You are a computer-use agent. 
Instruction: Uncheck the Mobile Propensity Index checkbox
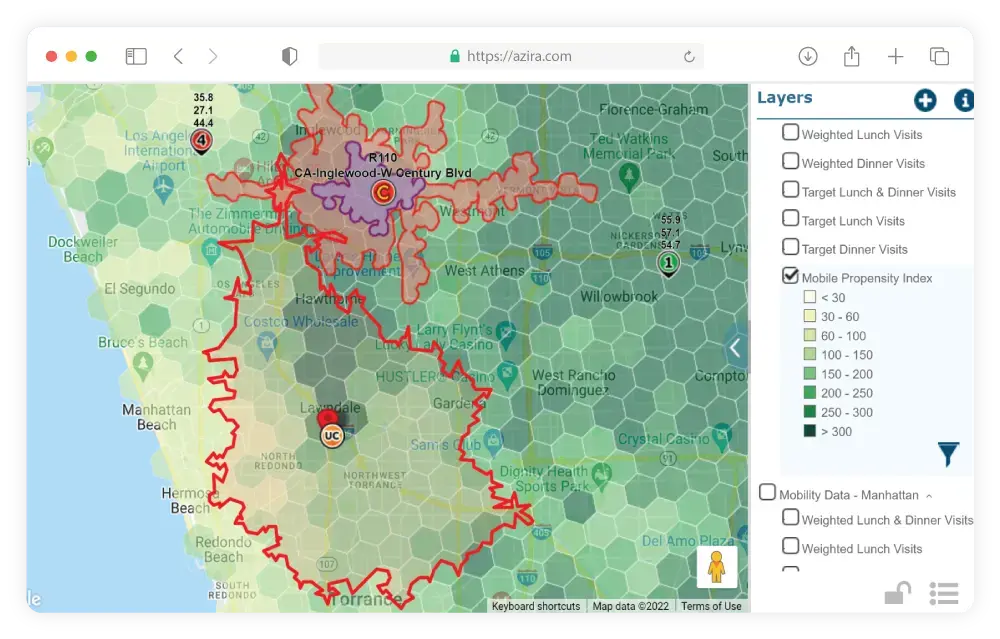coord(791,276)
